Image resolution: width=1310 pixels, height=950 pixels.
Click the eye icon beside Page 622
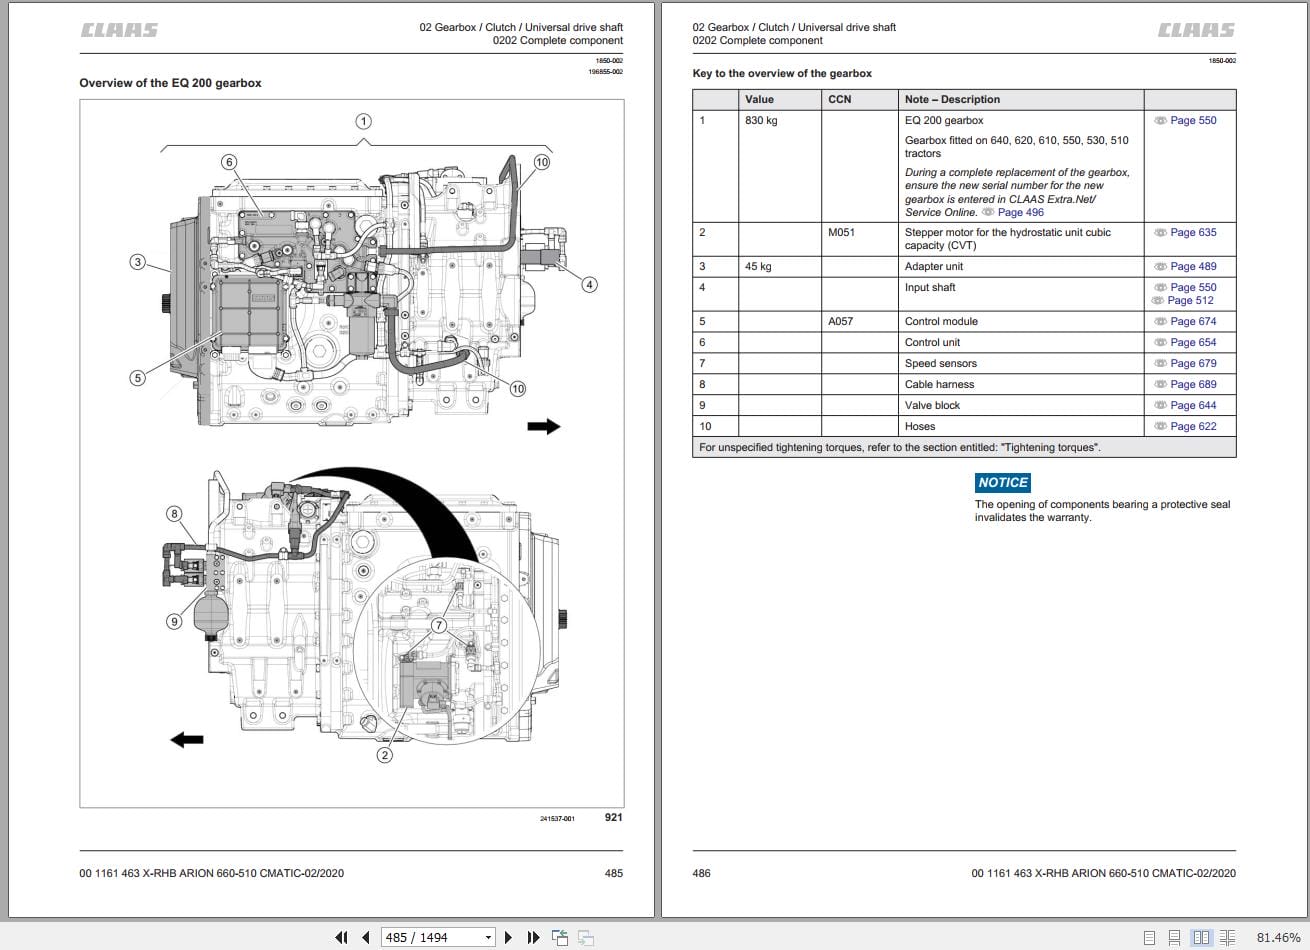1160,426
